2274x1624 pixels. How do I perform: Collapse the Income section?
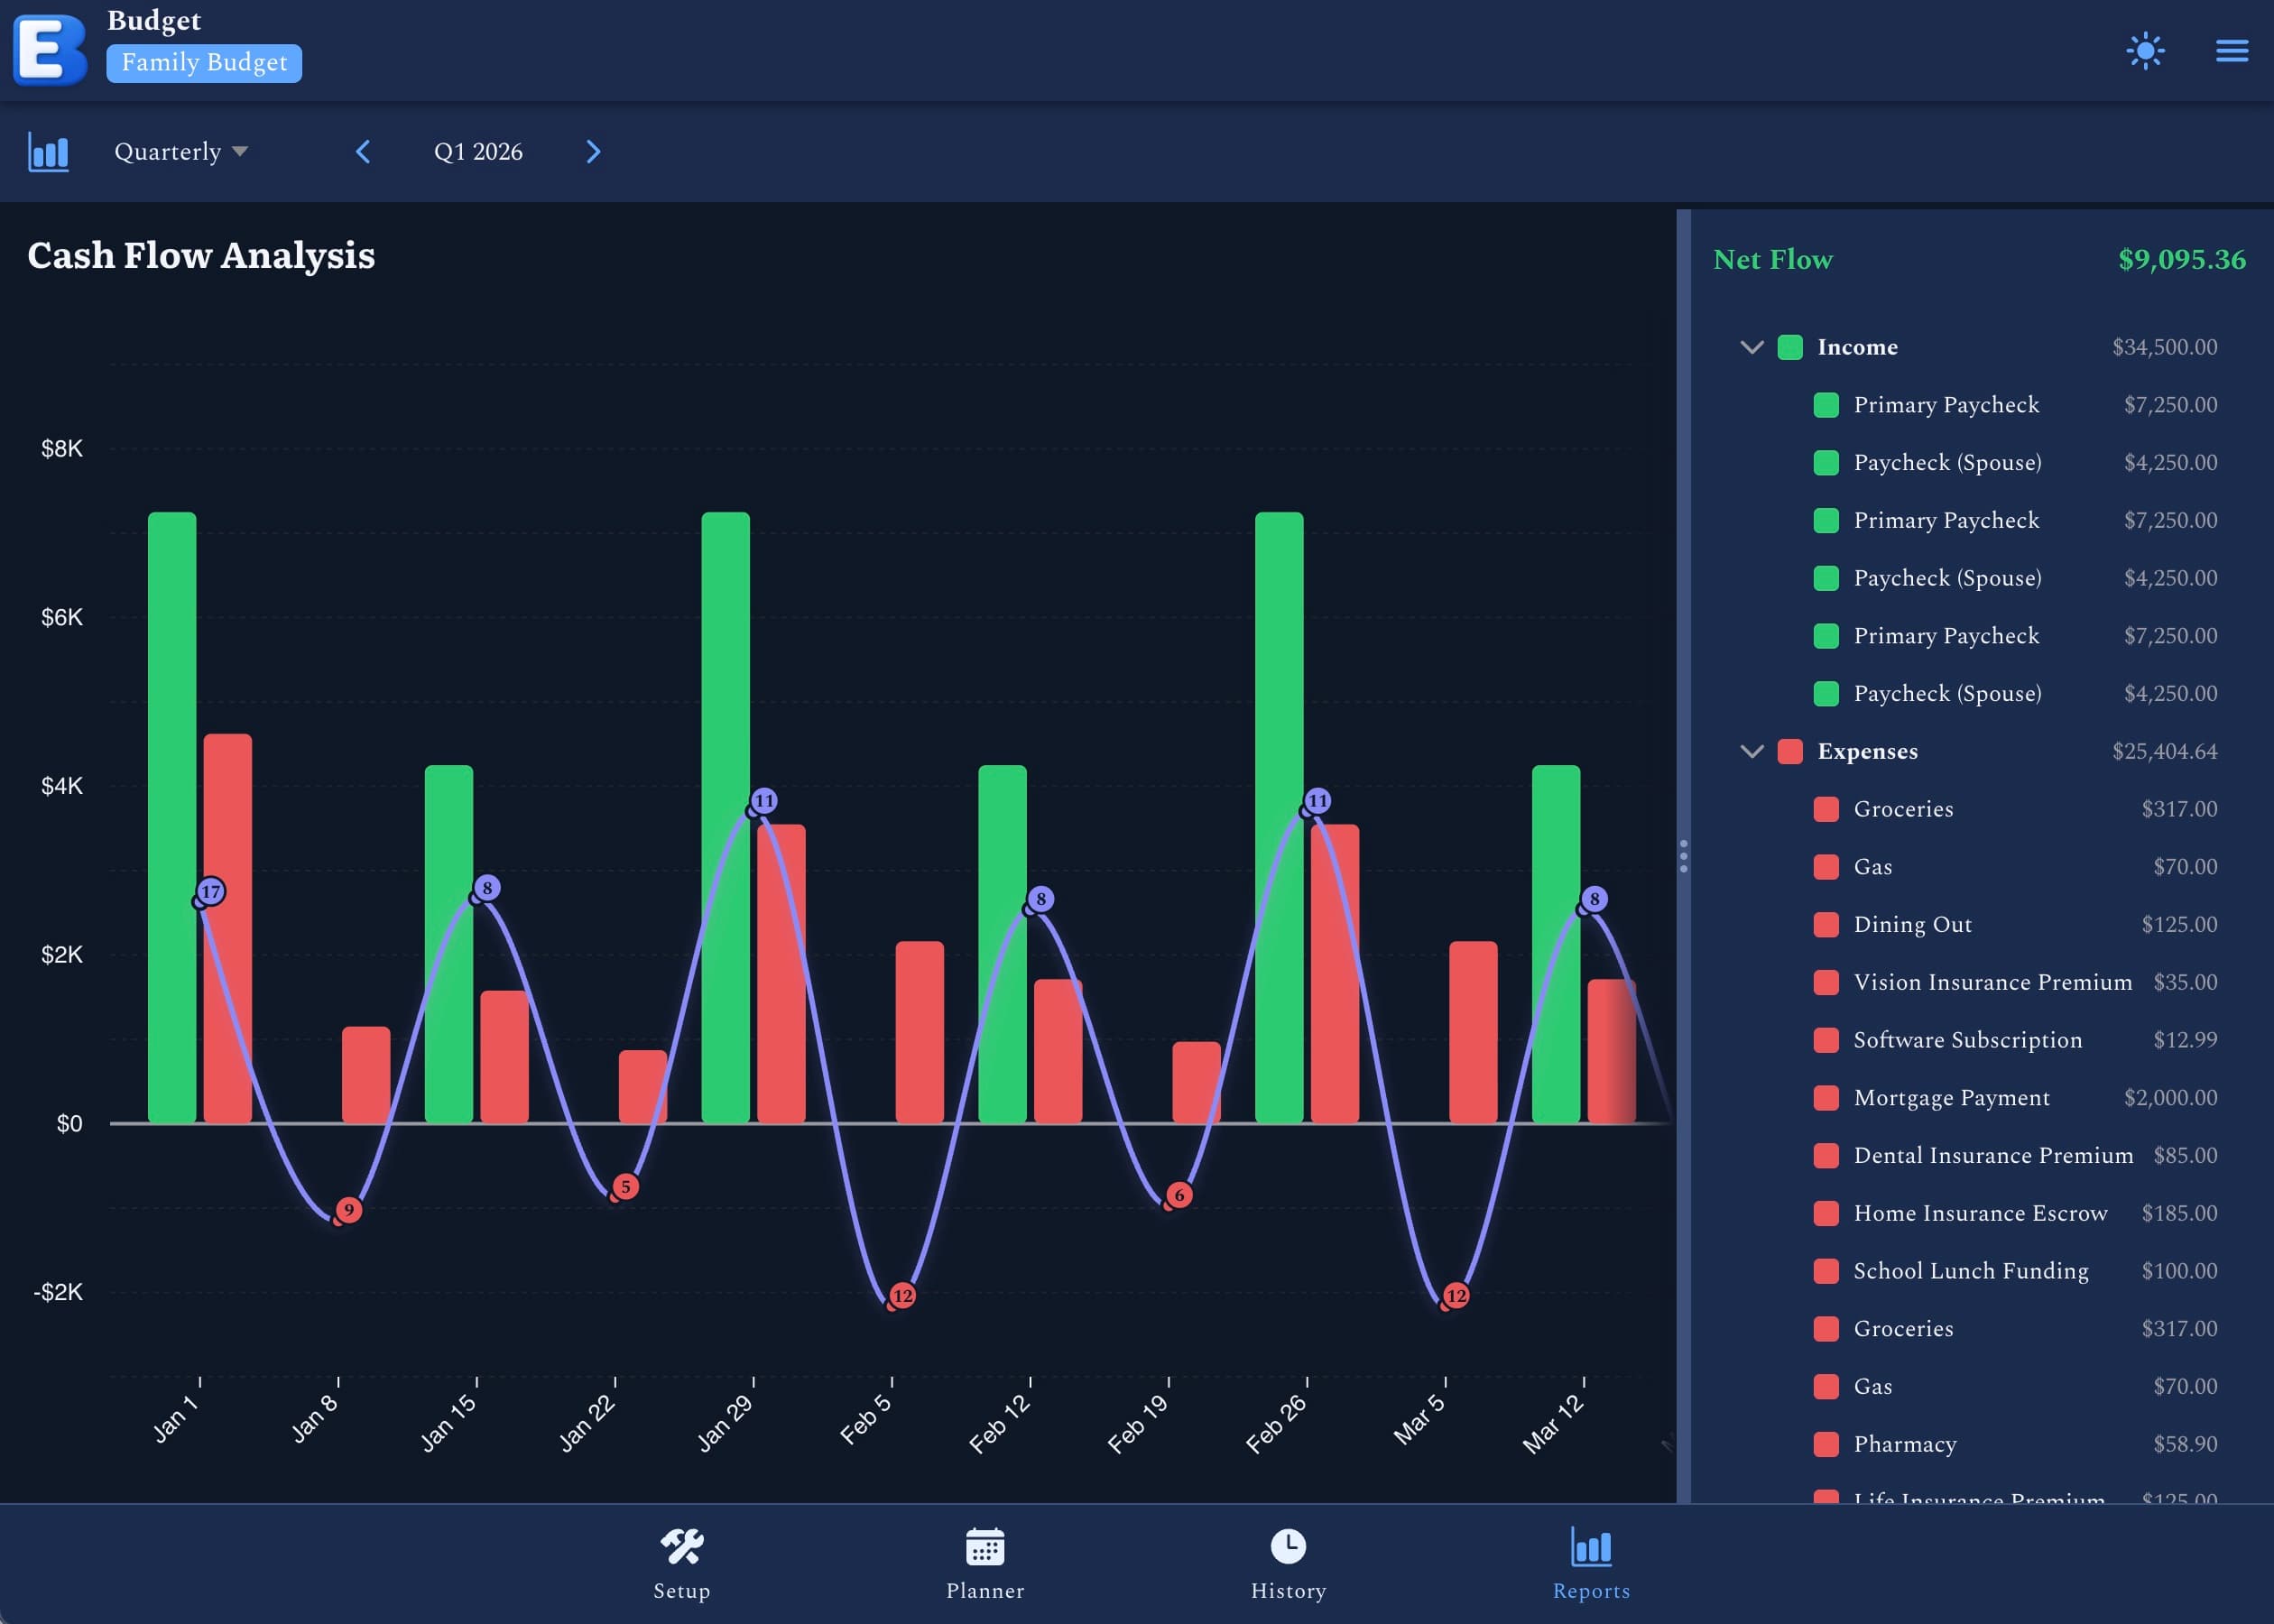[x=1752, y=347]
